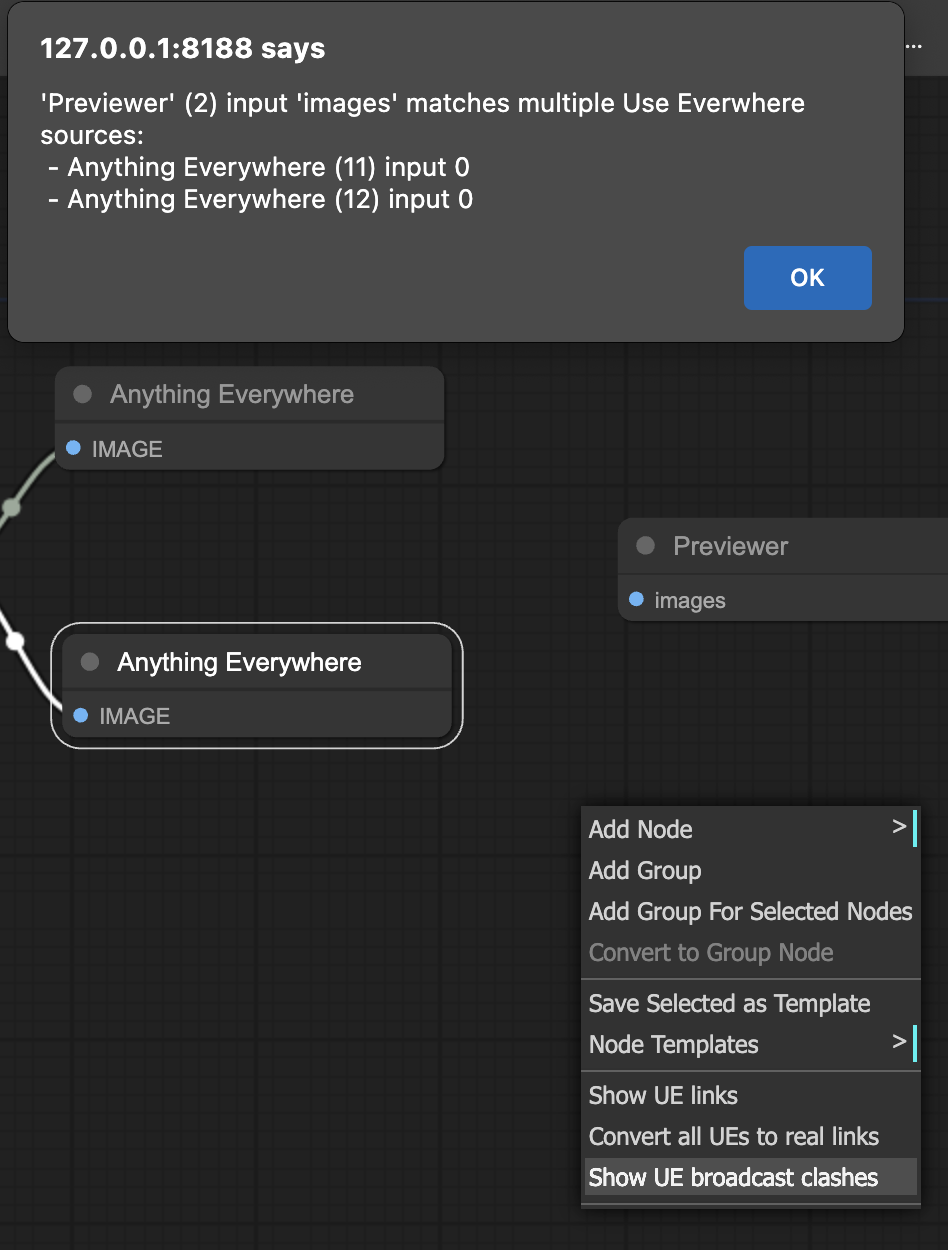
Task: Click the IMAGE input slot on selected node
Action: 81,715
